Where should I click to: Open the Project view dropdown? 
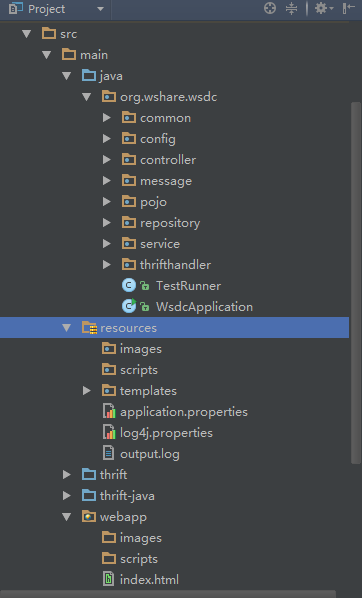100,9
